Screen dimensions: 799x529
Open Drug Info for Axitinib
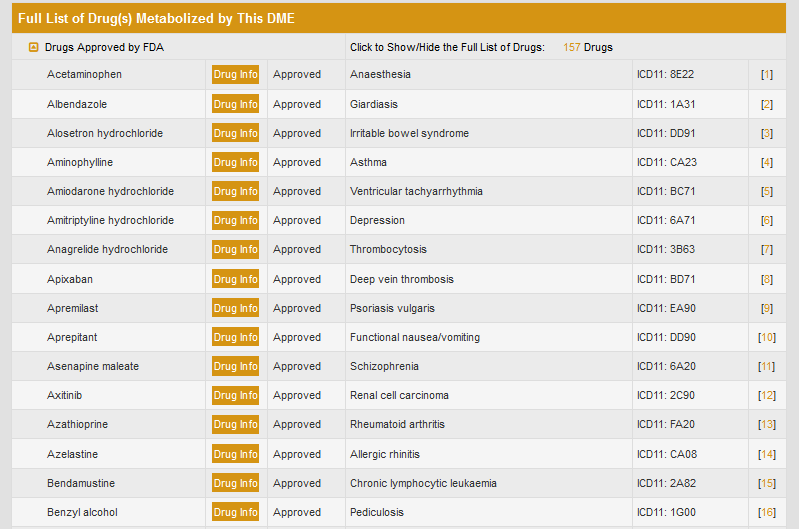[x=235, y=395]
